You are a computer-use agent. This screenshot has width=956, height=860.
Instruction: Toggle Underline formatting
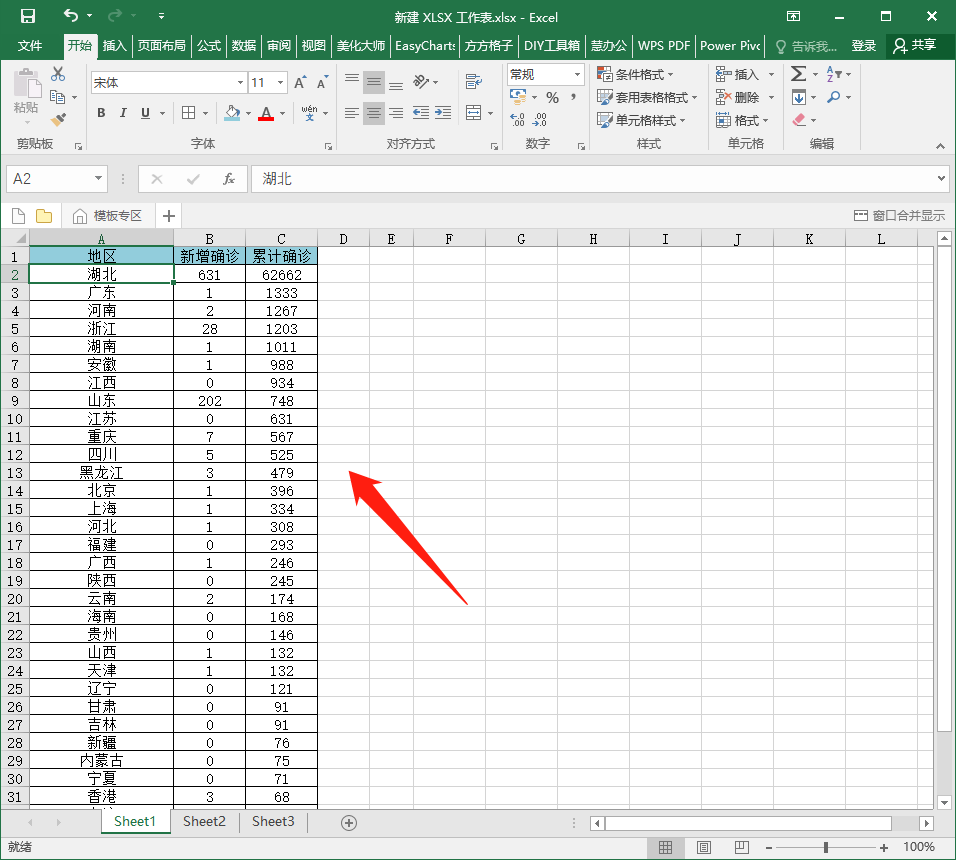[x=145, y=113]
